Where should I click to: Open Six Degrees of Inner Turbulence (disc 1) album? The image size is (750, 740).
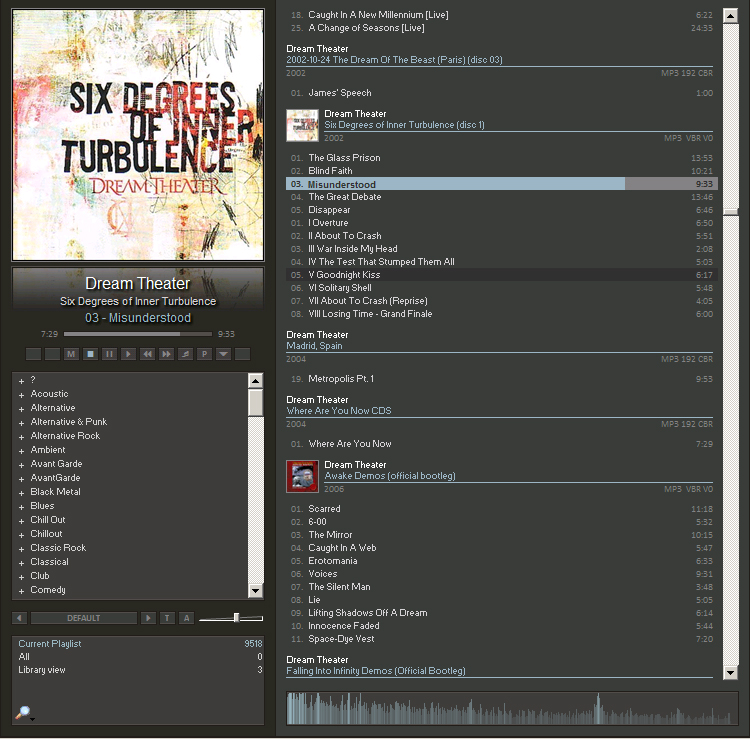[x=404, y=125]
